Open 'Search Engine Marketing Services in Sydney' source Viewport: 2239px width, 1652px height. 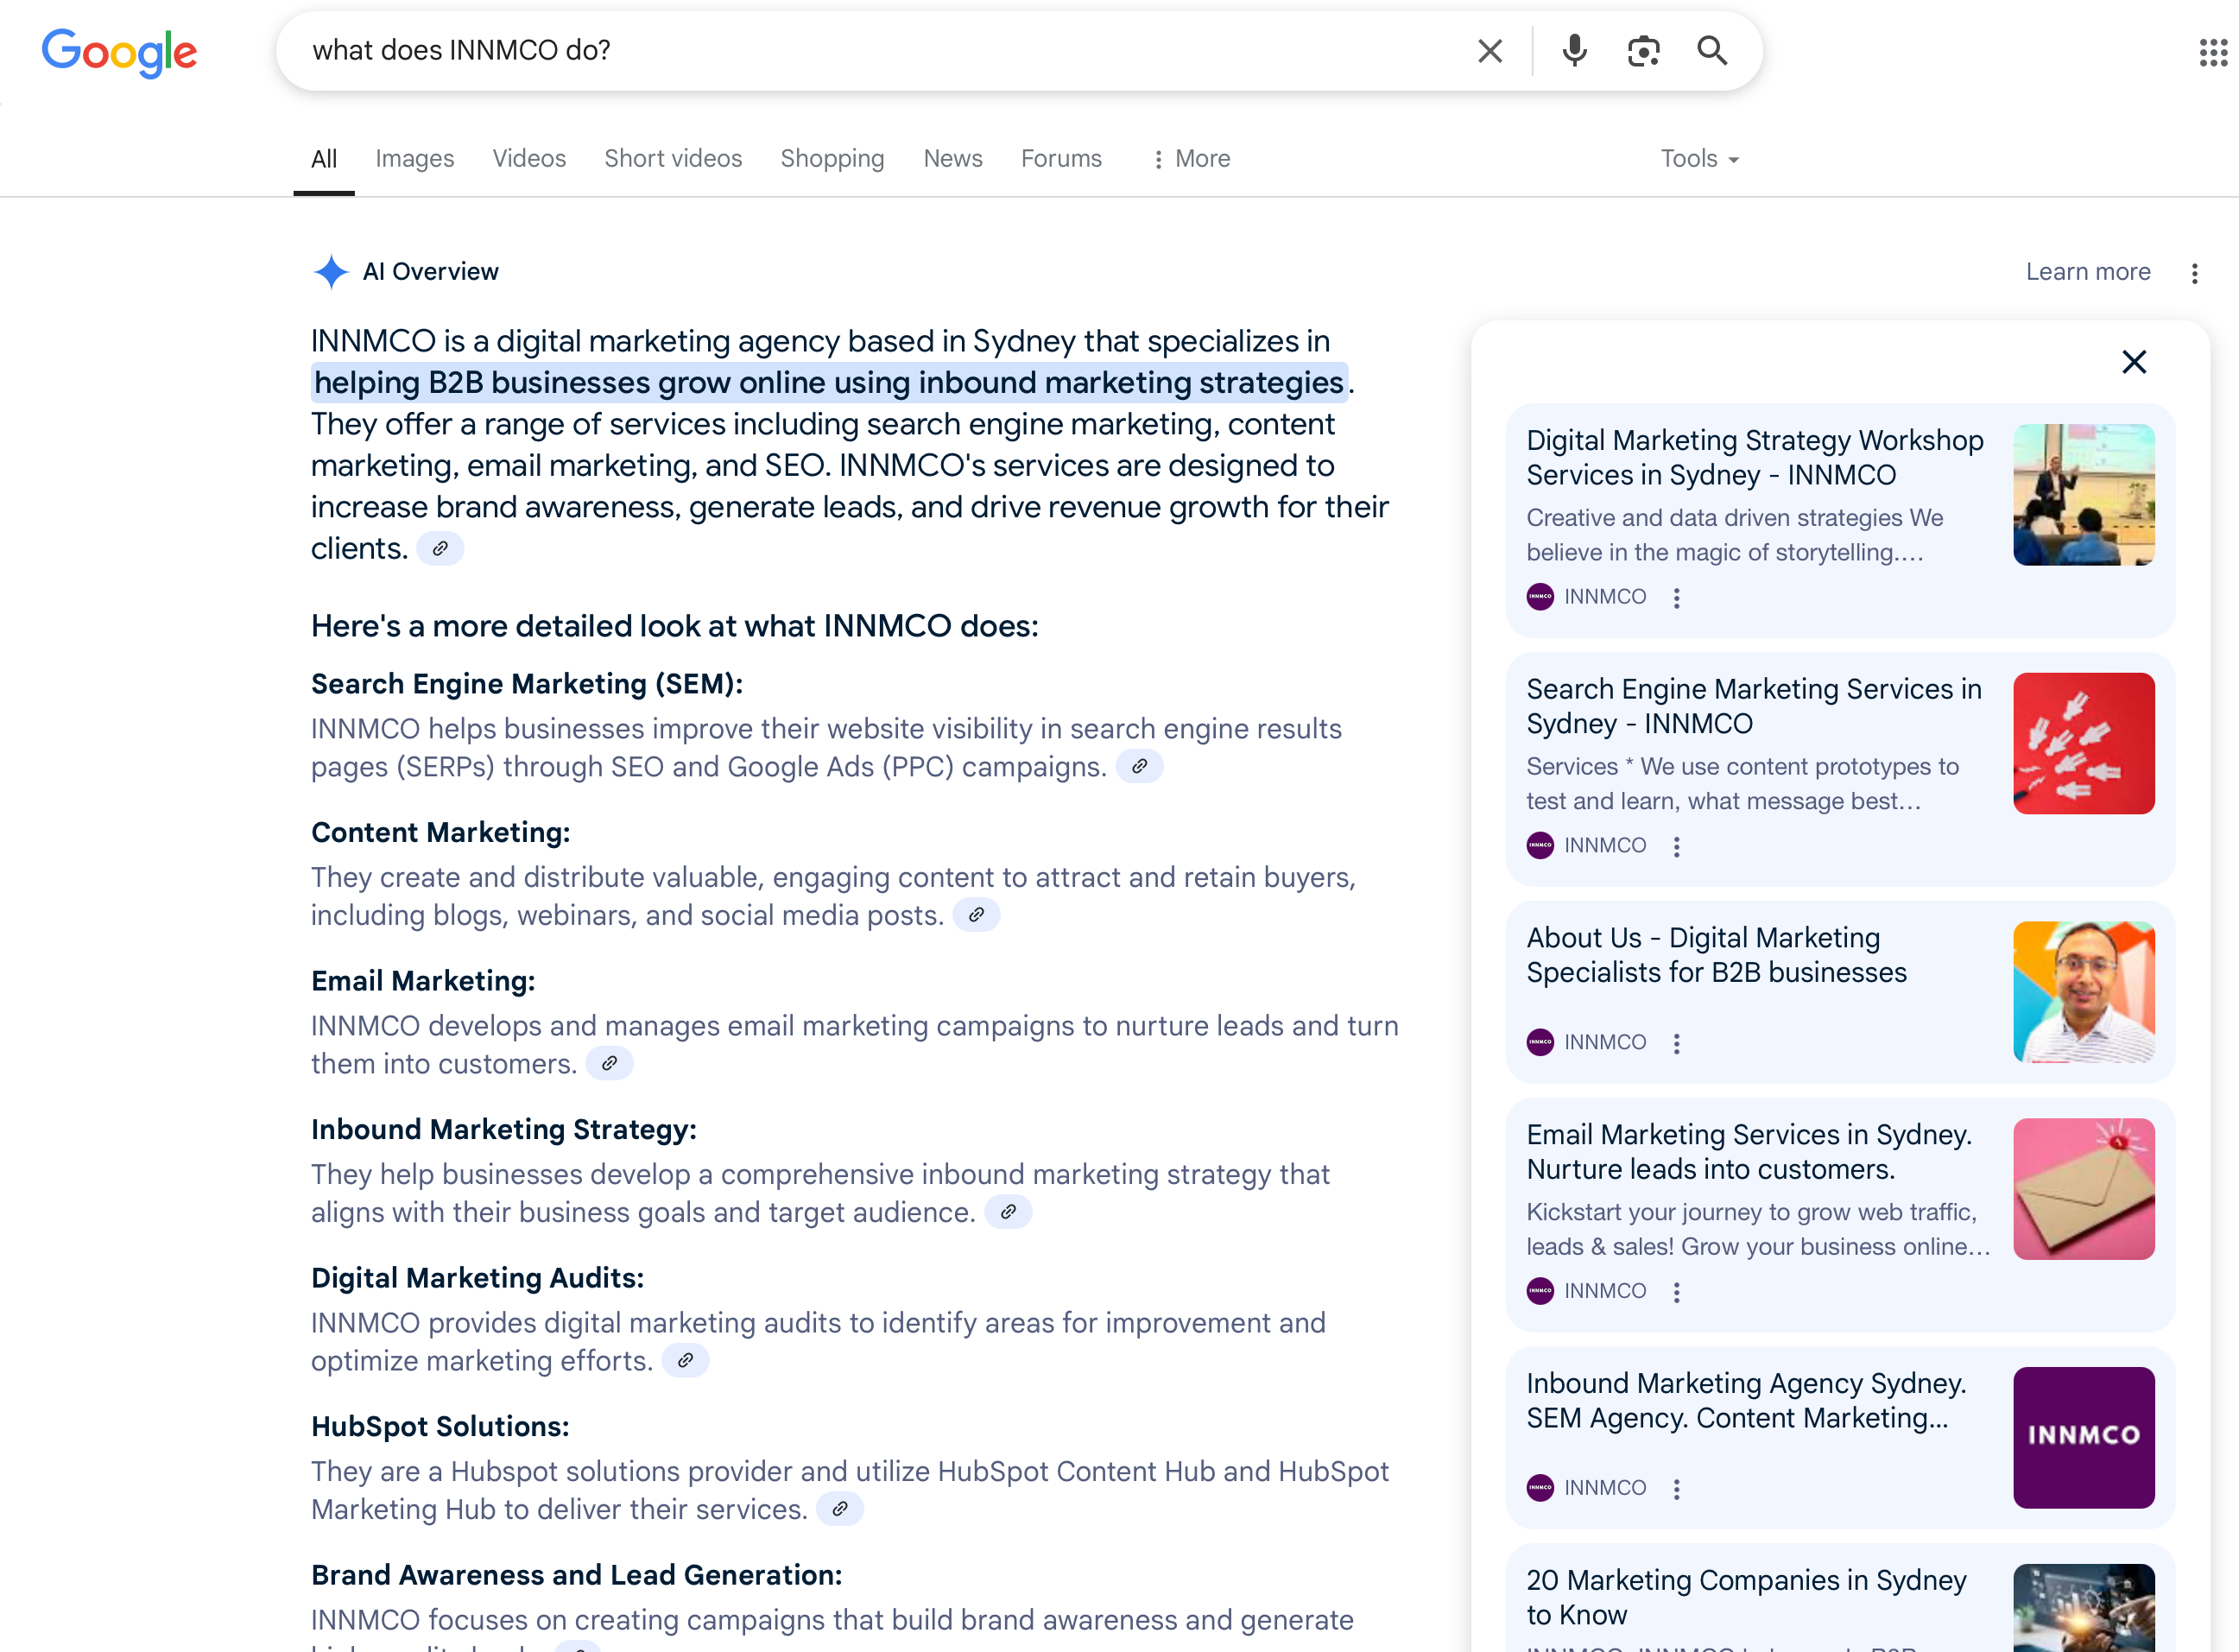(1754, 707)
